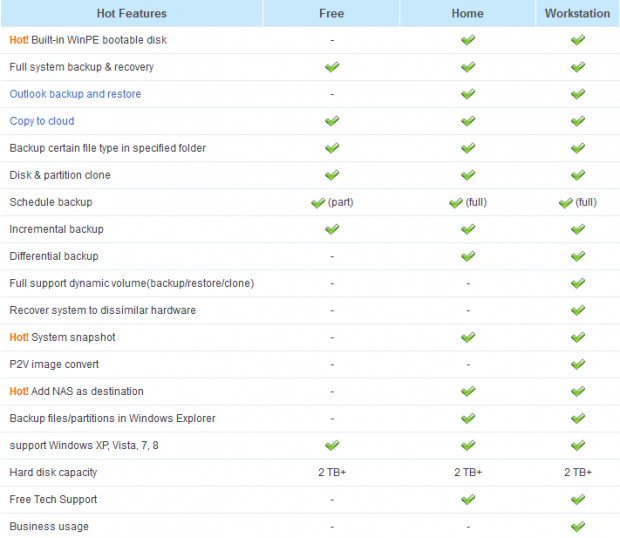Screen dimensions: 620x538
Task: Click the Free column header
Action: [331, 13]
